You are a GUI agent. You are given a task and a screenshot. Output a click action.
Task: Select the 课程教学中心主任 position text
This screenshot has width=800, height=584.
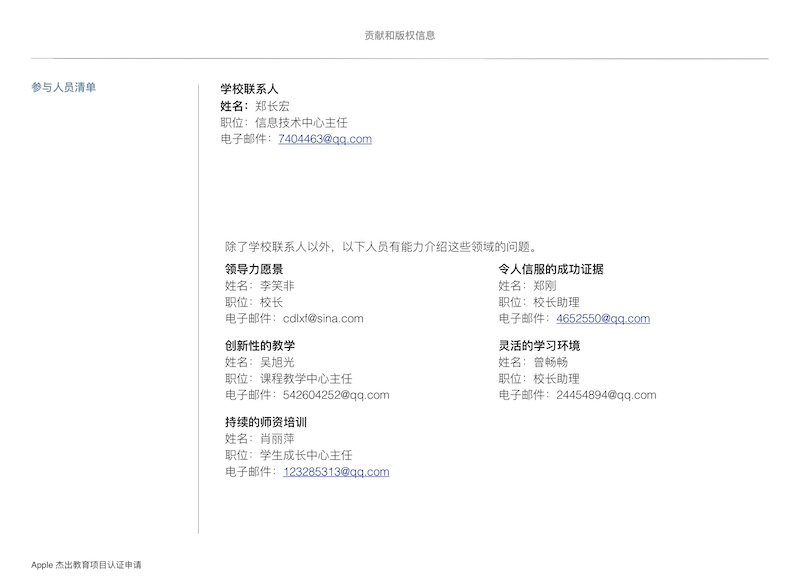click(x=306, y=379)
